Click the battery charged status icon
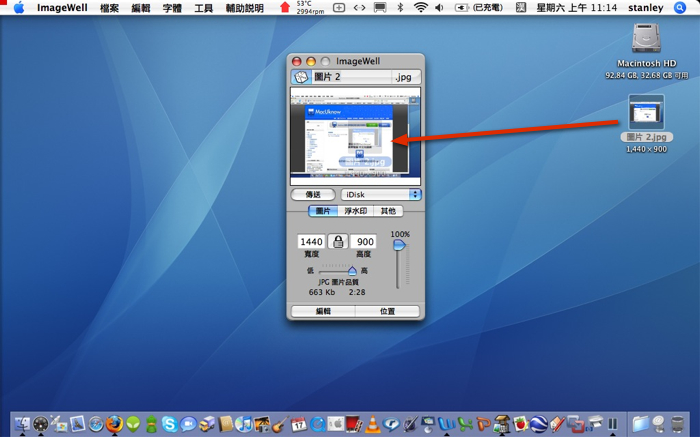 (479, 8)
